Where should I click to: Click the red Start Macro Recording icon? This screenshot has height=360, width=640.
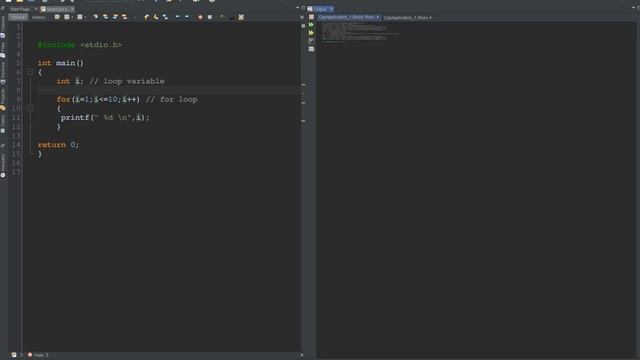point(200,17)
